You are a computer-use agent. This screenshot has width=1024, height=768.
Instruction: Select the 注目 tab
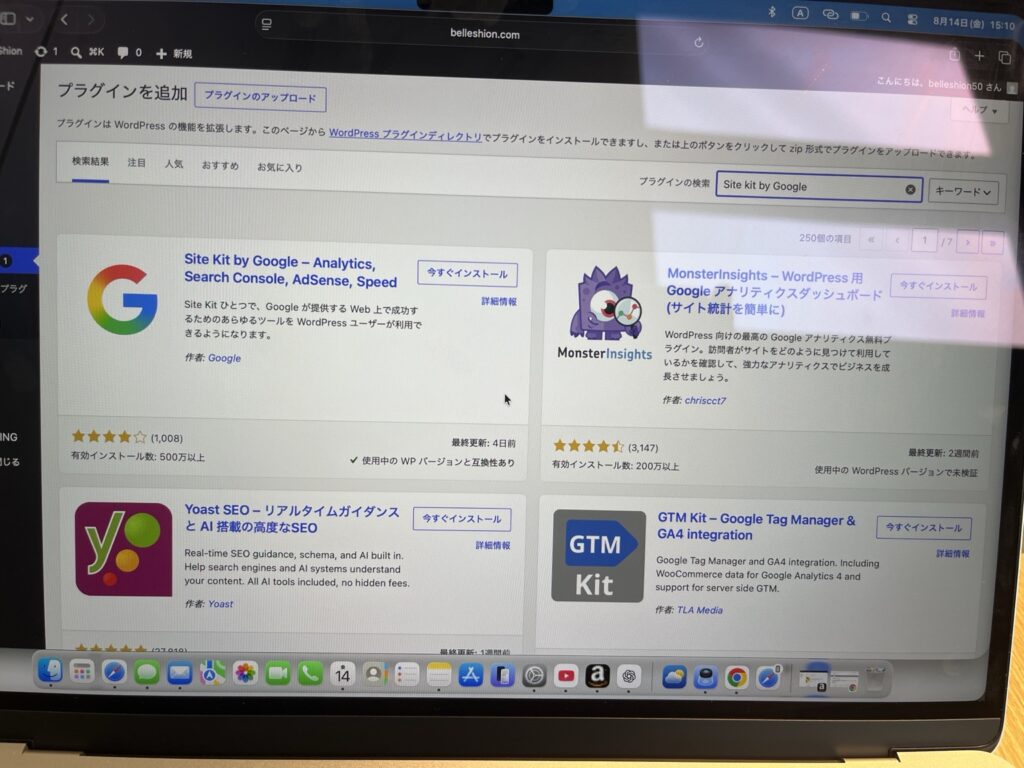point(136,163)
